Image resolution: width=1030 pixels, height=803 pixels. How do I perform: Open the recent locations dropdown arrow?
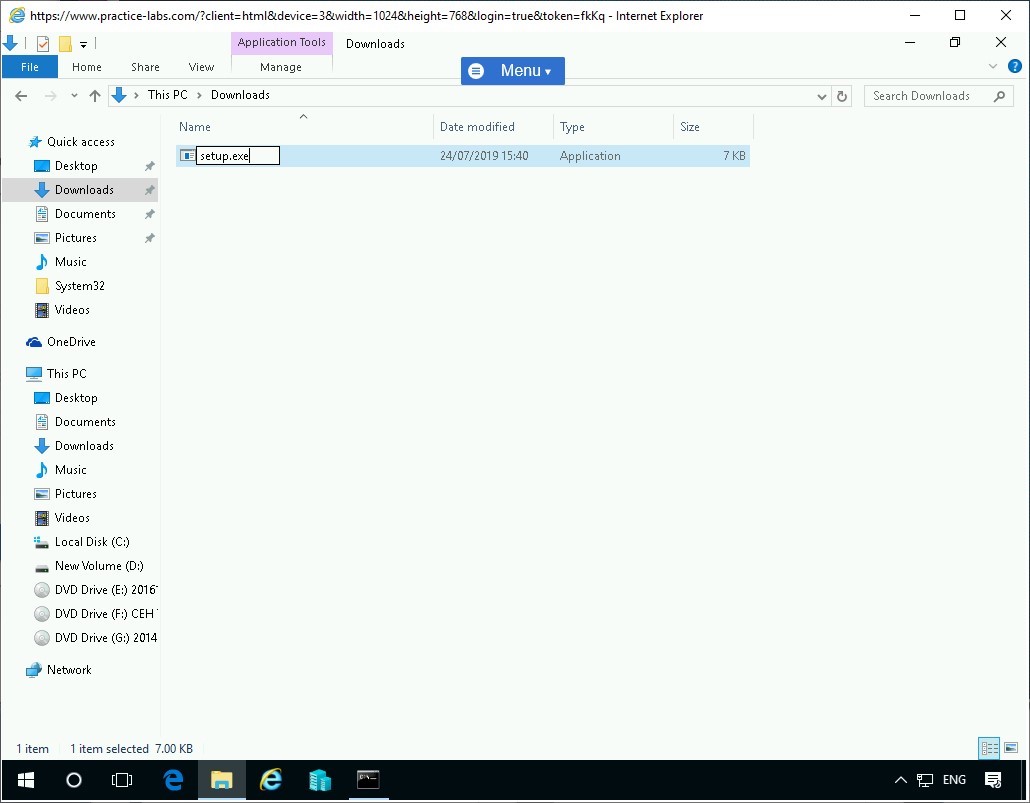[74, 96]
